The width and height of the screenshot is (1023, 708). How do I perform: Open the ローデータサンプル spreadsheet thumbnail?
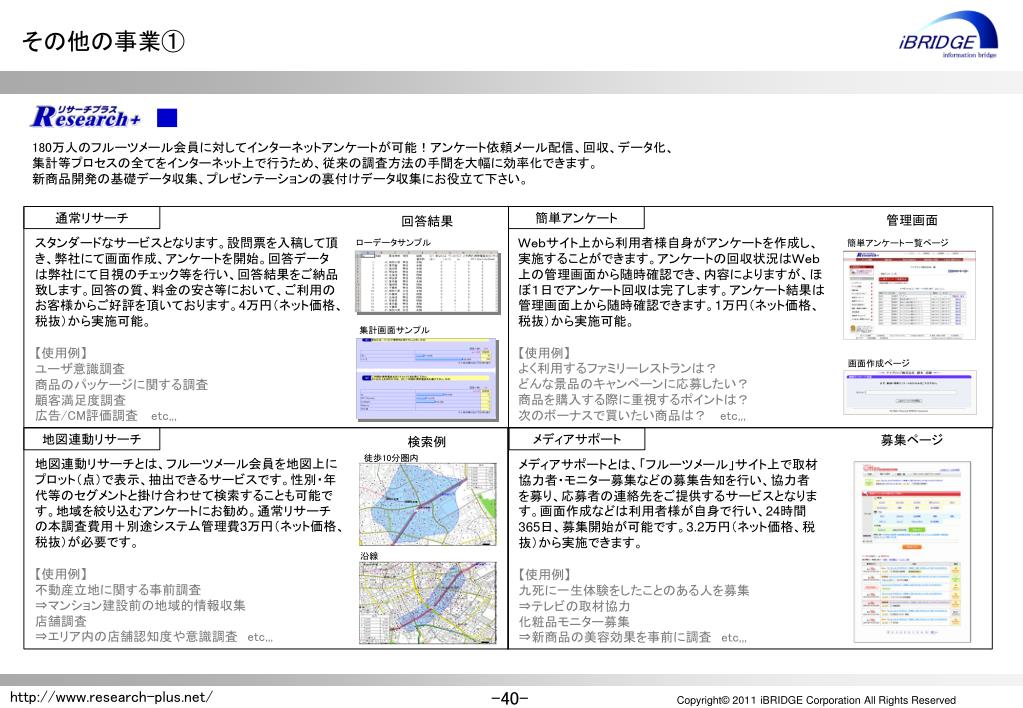428,283
